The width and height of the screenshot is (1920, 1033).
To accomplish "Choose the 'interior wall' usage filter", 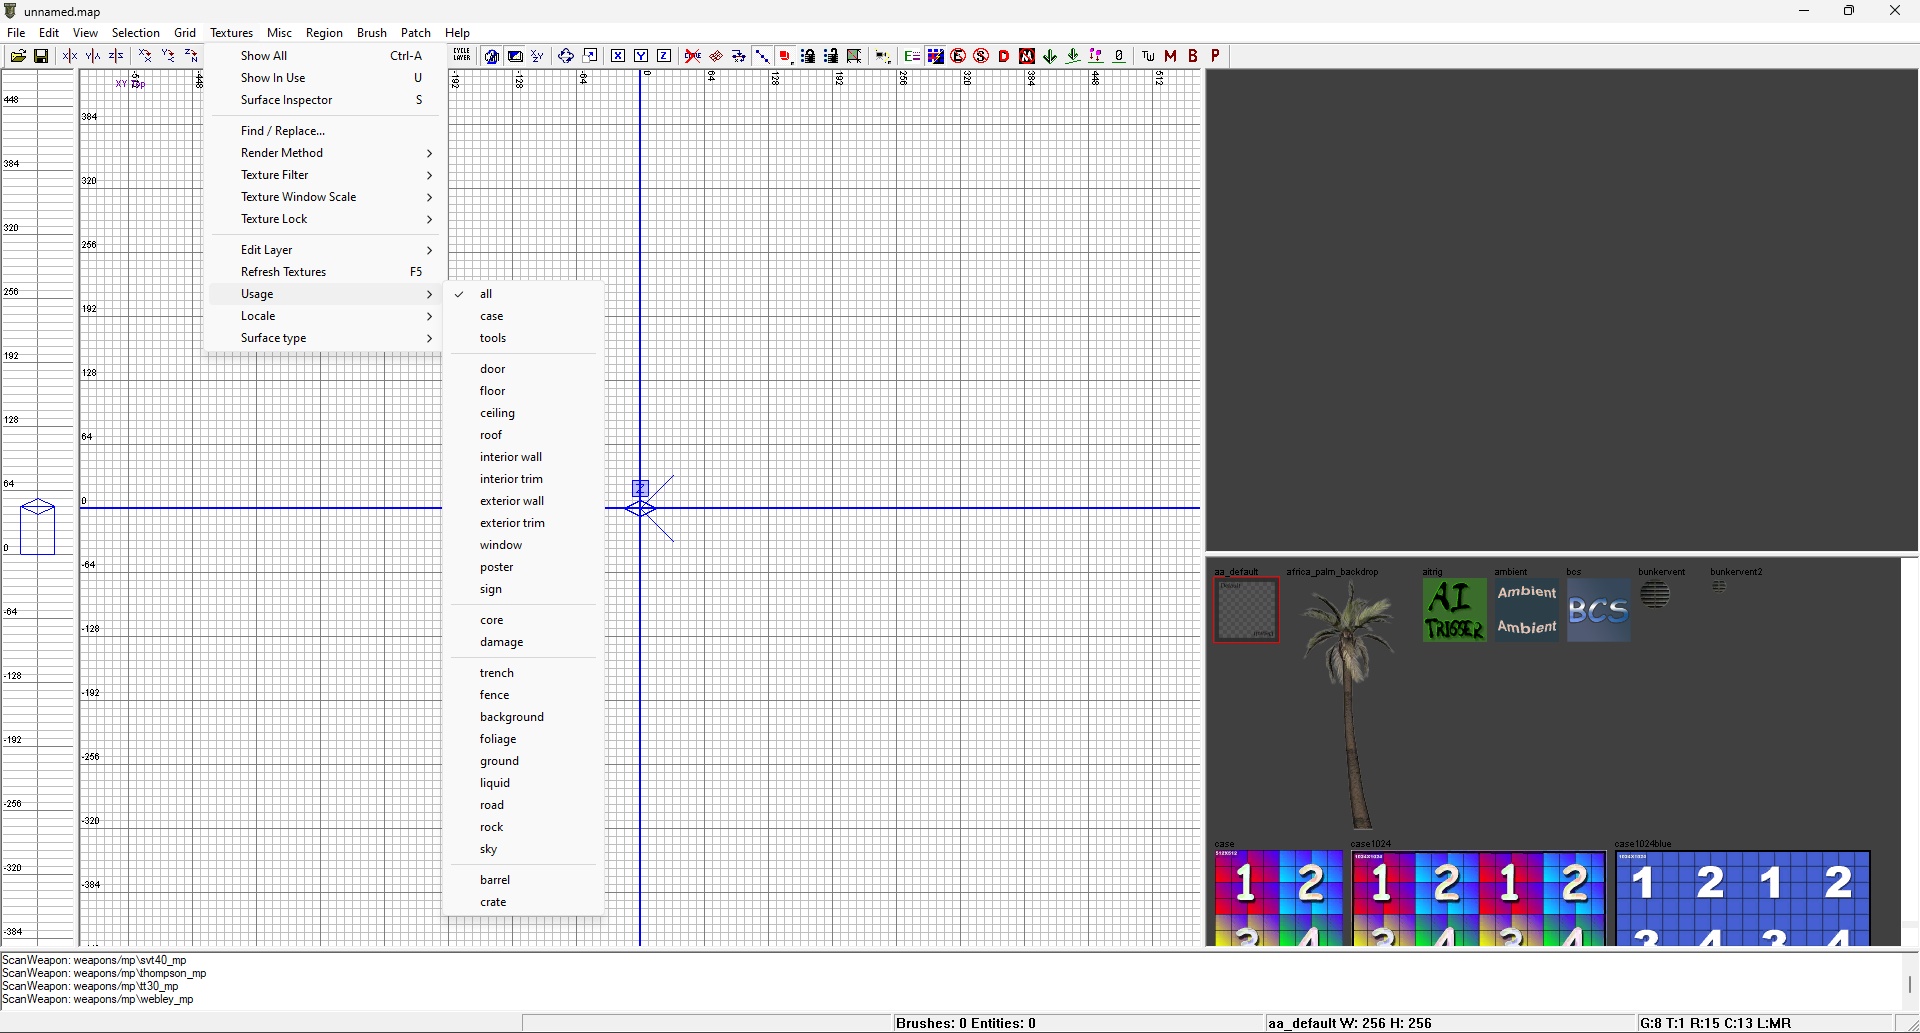I will pos(511,457).
